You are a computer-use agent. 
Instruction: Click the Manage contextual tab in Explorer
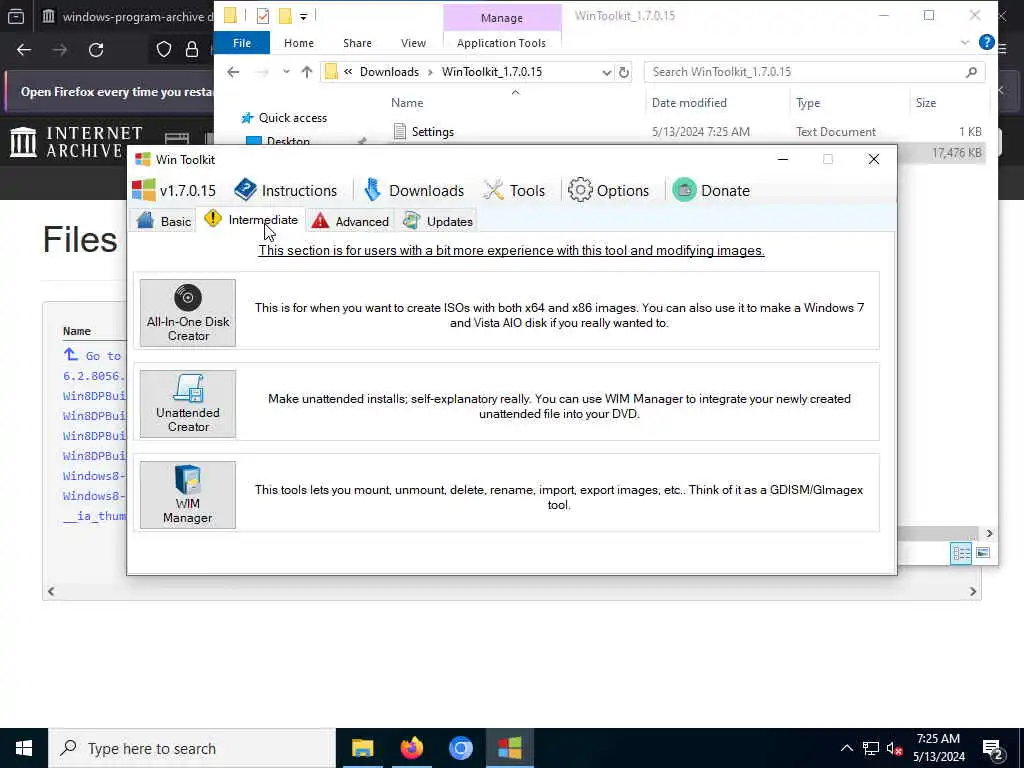502,18
